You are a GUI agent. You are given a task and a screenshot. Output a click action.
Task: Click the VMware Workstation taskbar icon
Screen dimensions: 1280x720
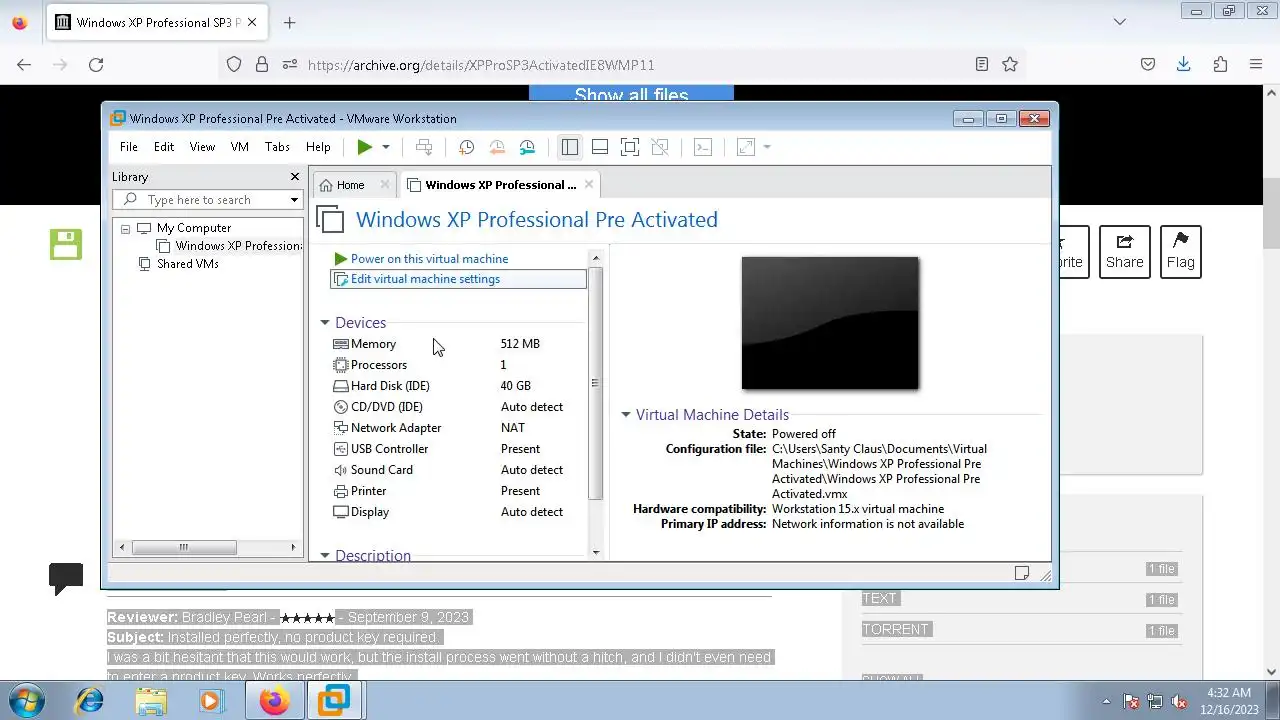pos(334,700)
